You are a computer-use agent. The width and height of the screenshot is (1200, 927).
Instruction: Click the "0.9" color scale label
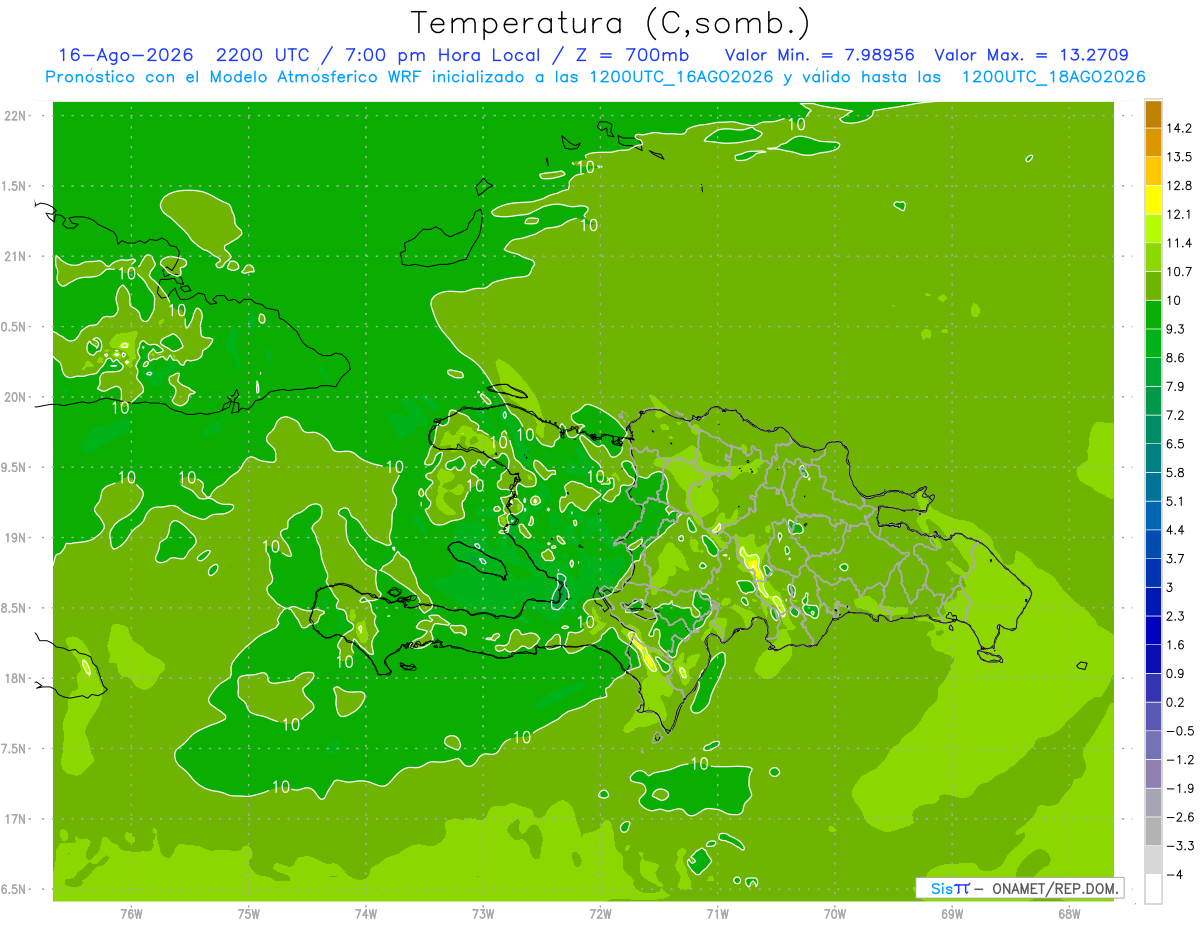pos(1177,673)
